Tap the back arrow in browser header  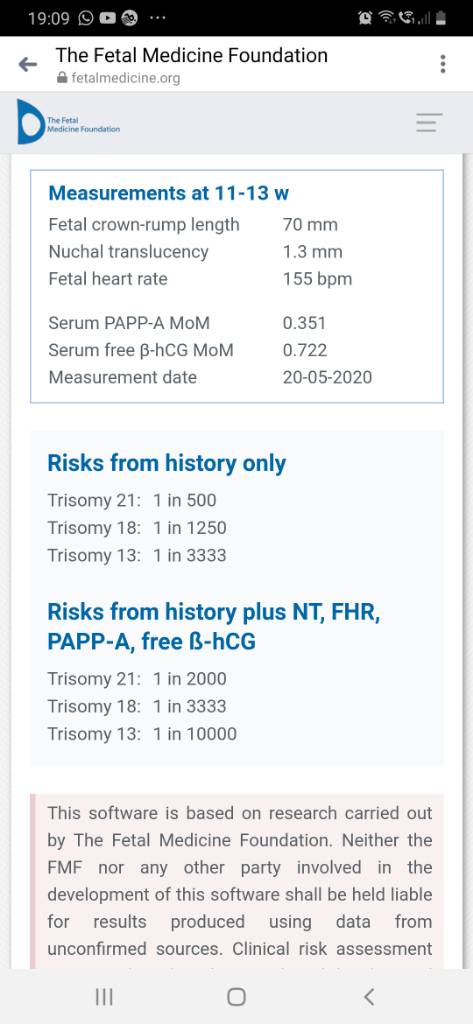coord(27,65)
